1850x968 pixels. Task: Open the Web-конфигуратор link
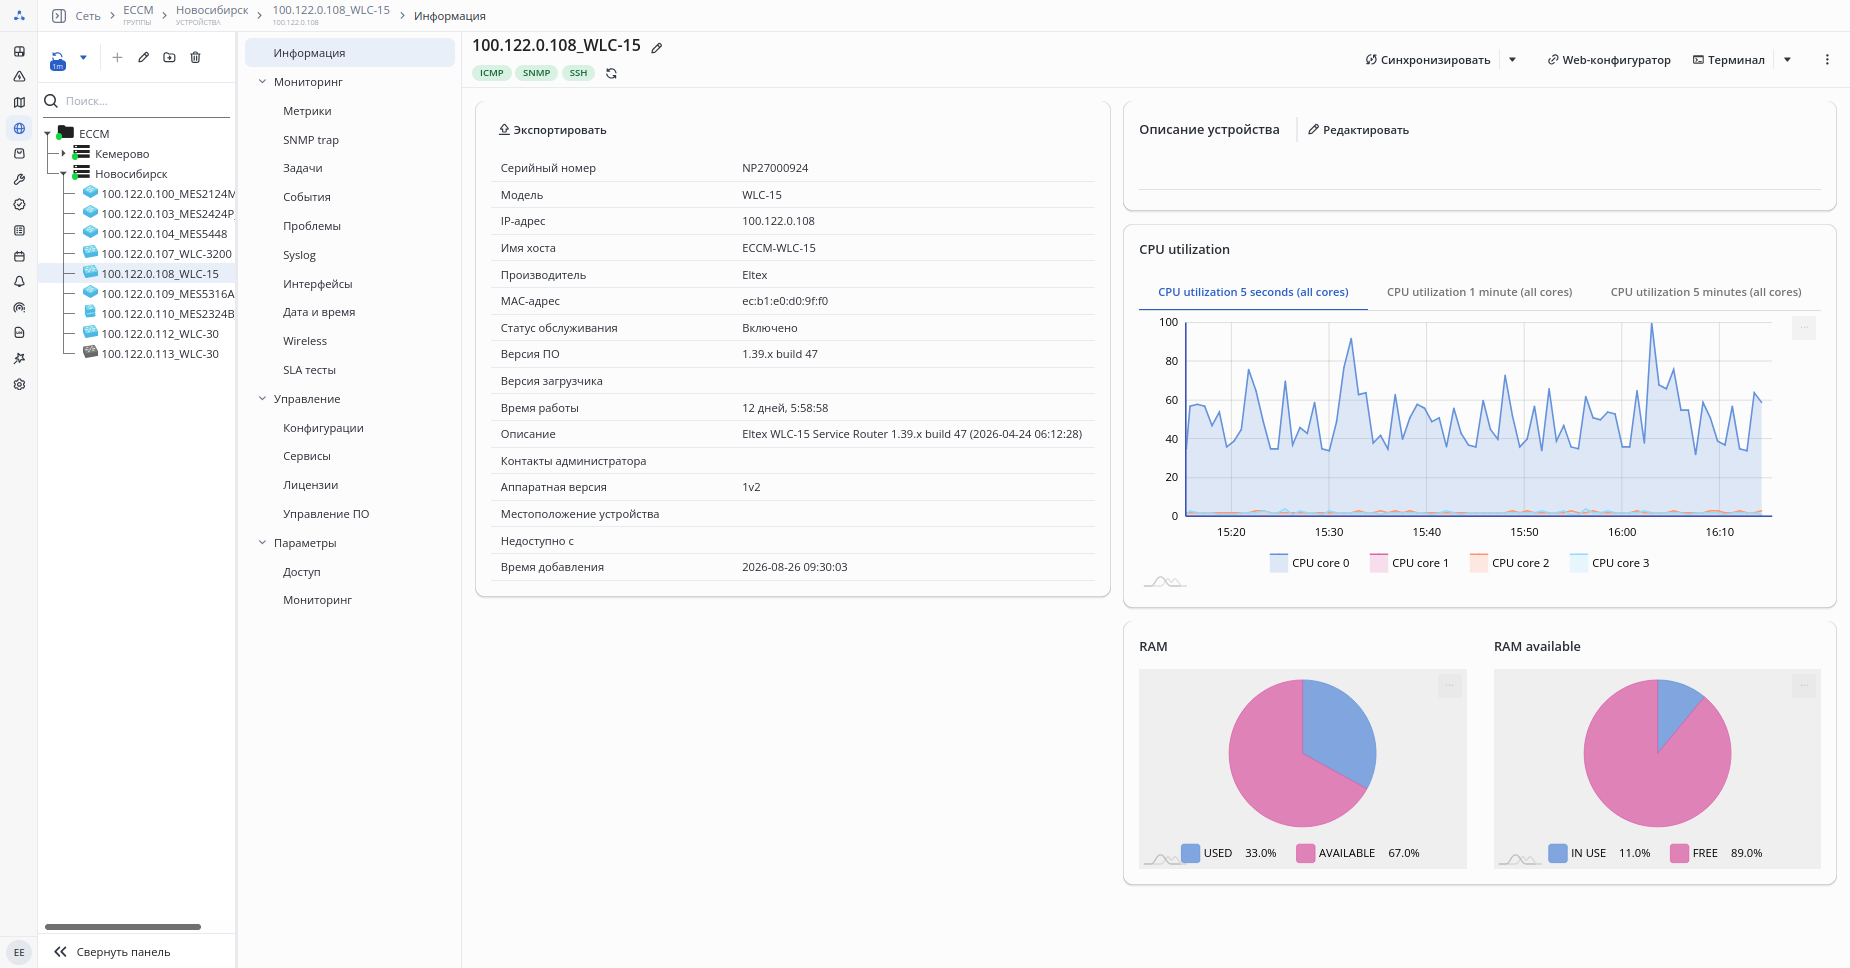click(x=1608, y=60)
